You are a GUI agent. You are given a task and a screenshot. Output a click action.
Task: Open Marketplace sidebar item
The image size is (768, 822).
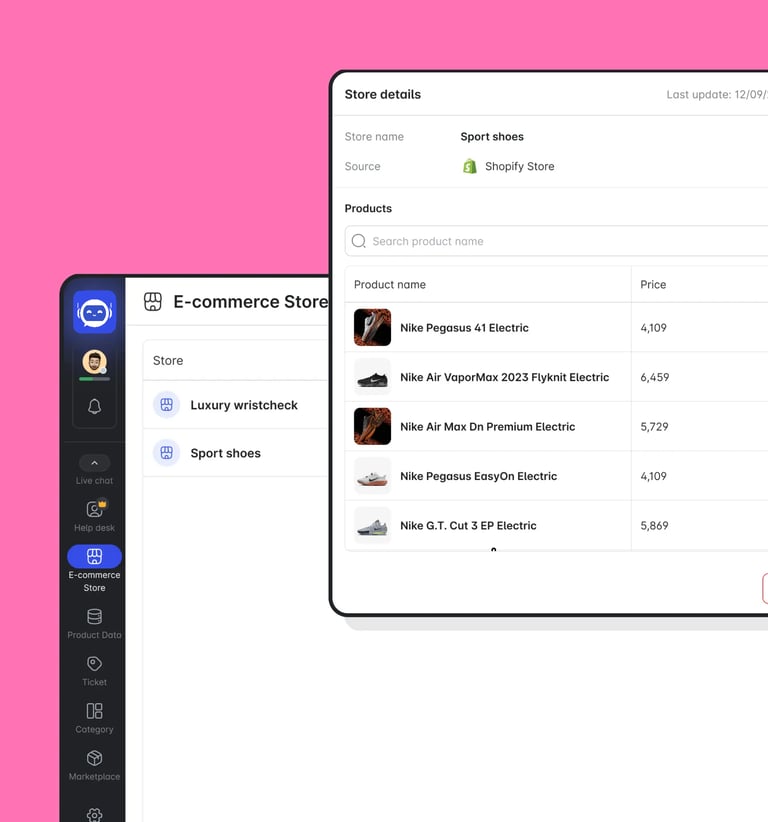94,765
